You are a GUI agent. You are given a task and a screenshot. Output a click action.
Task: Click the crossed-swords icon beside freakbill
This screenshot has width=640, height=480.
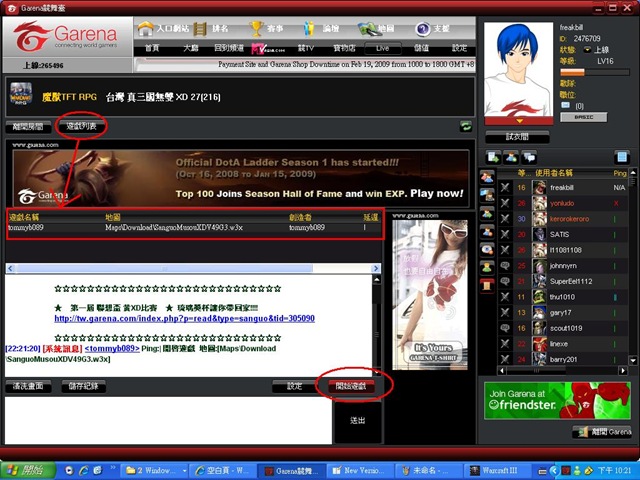coord(505,187)
